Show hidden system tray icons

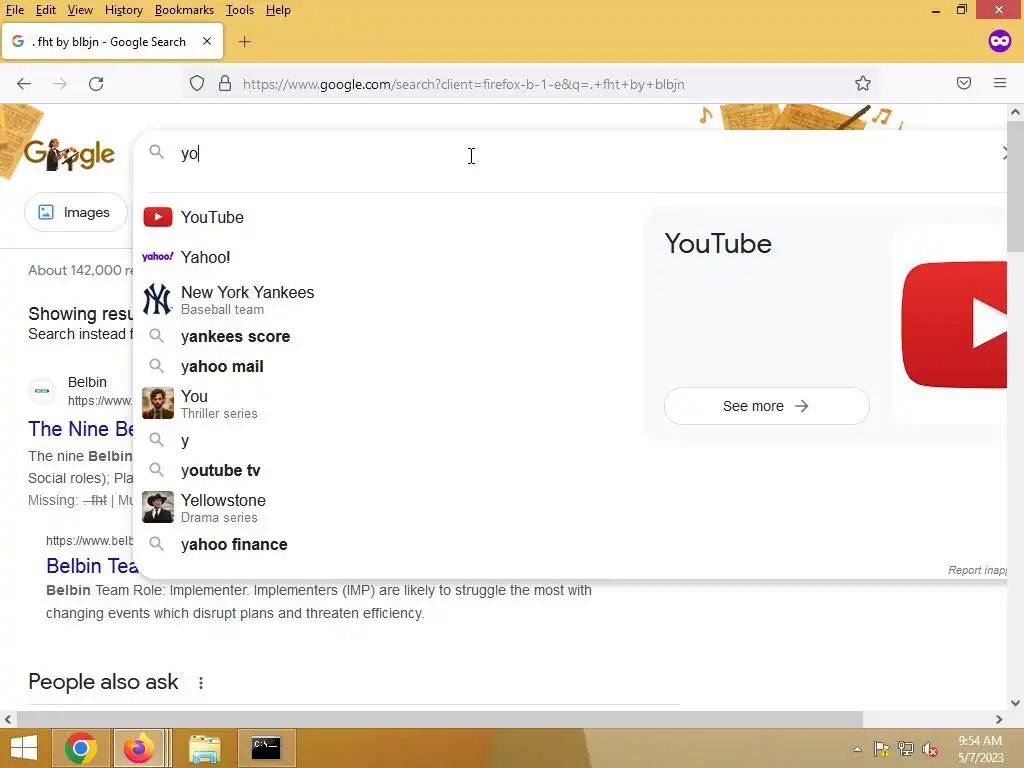pos(857,749)
